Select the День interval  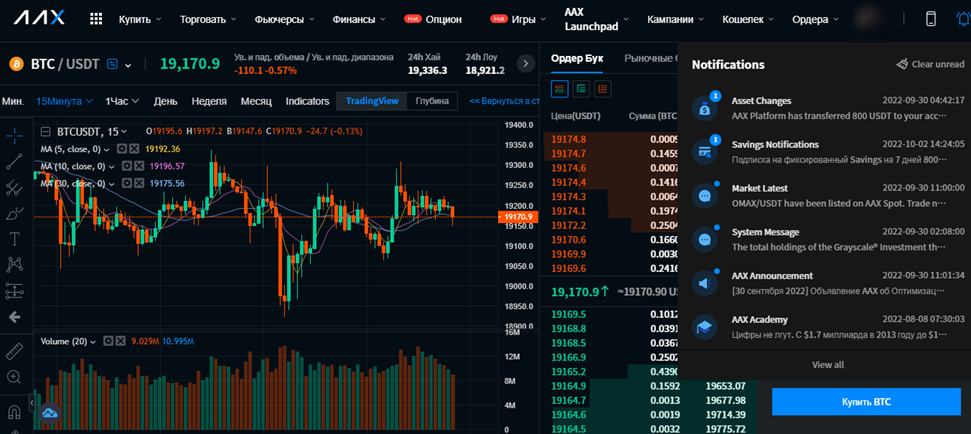pos(165,101)
